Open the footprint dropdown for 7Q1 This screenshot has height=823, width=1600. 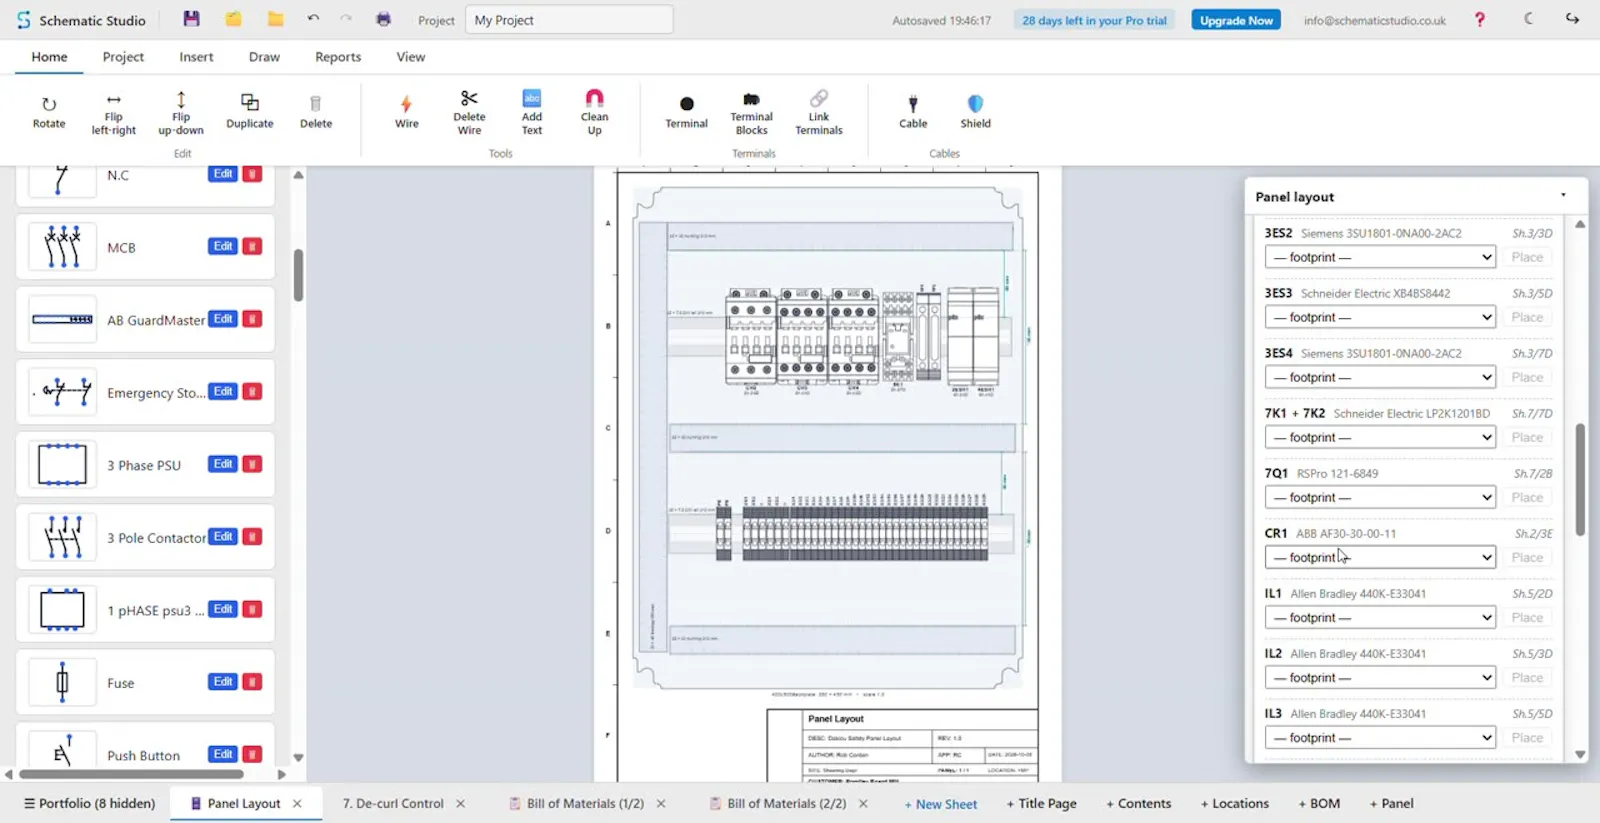click(x=1380, y=497)
